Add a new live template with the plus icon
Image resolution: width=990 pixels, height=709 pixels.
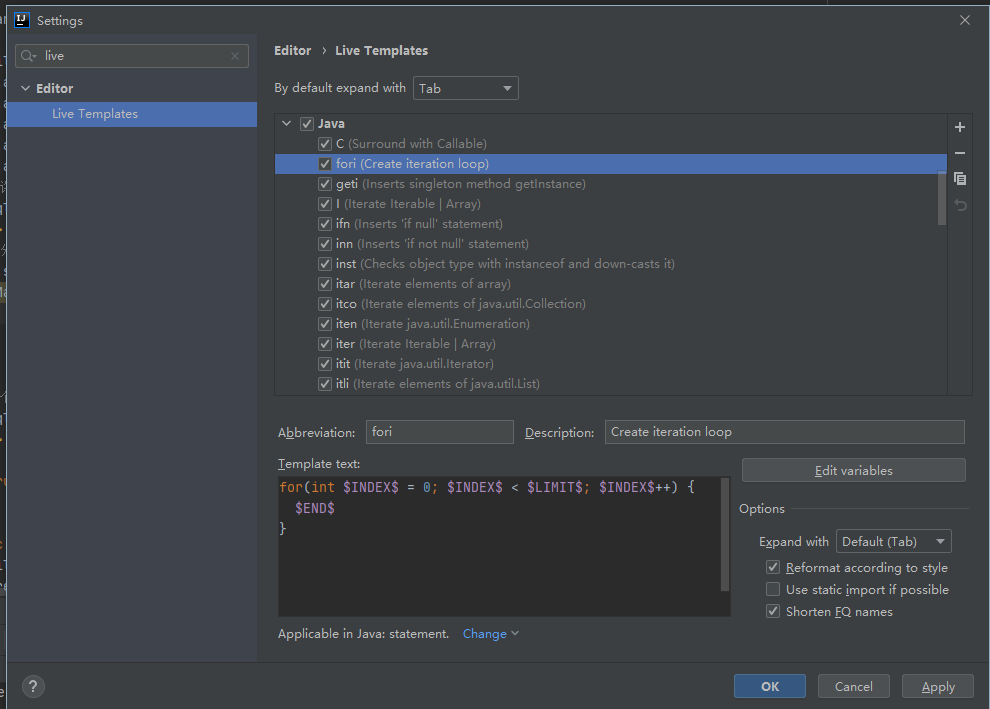click(960, 127)
